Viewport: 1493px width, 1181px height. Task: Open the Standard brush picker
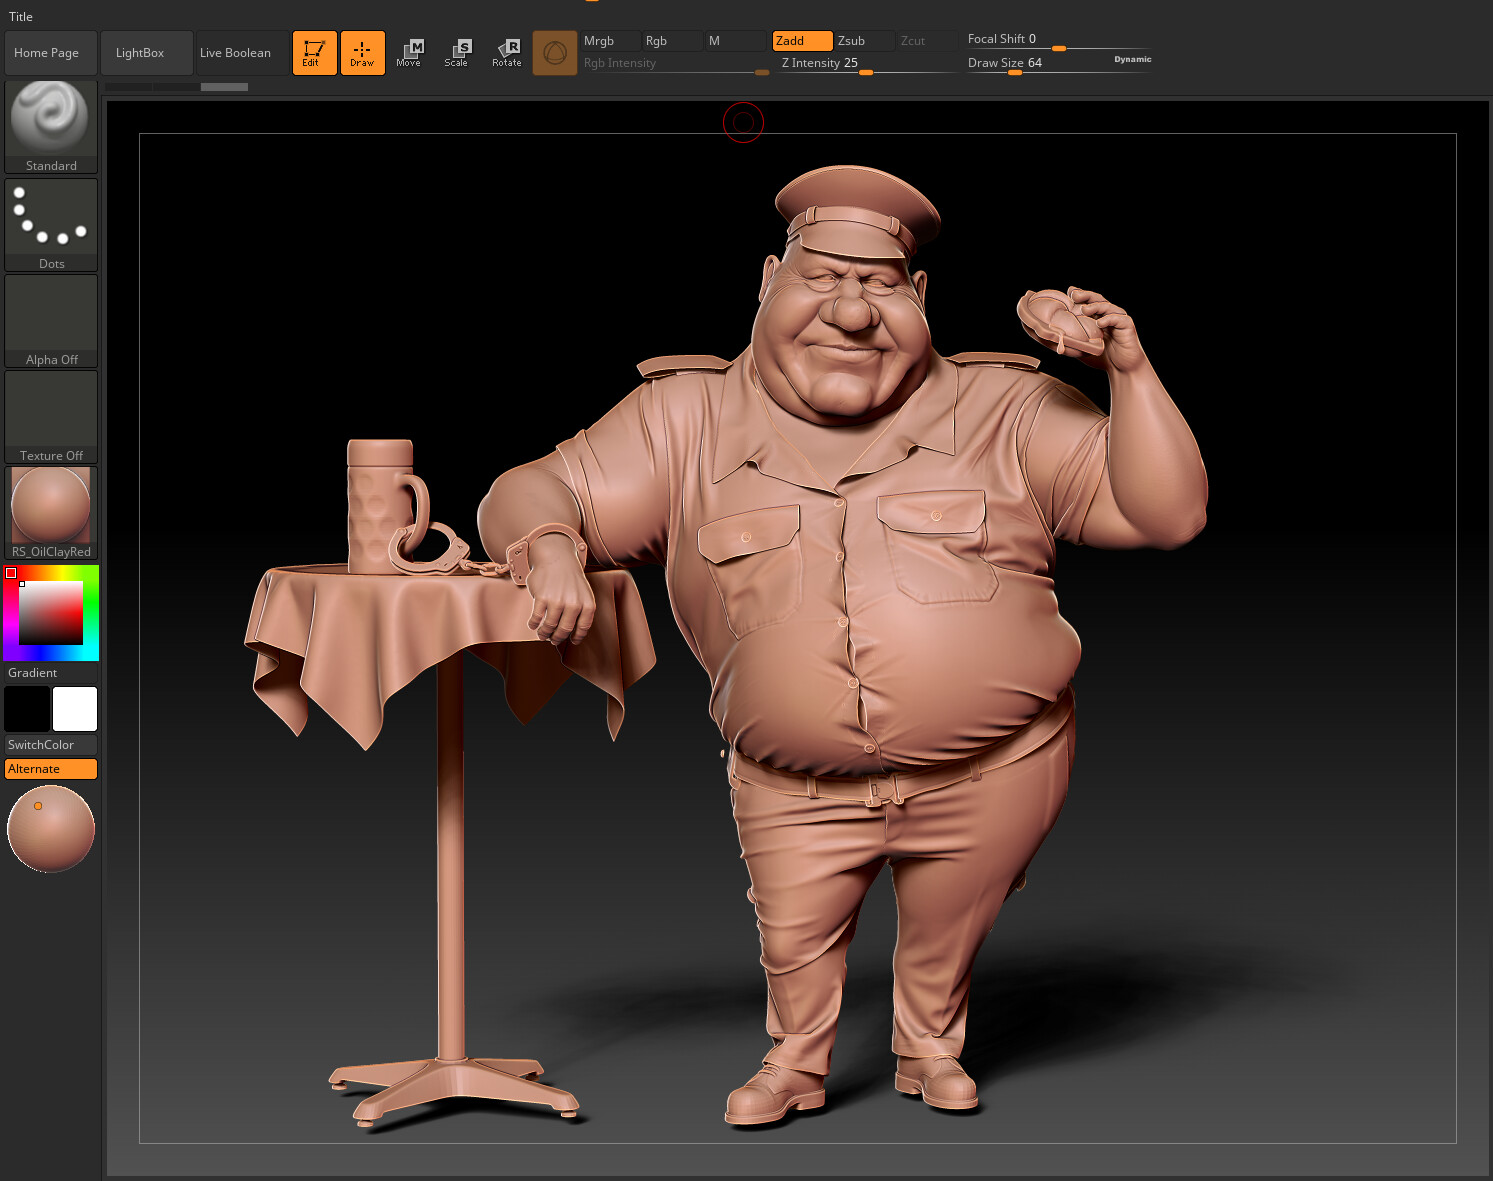[51, 127]
